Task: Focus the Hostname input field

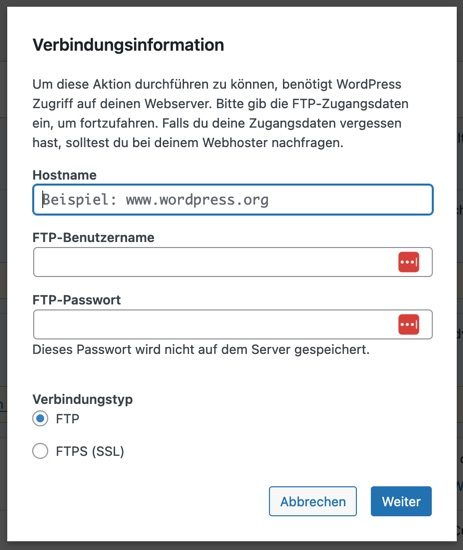Action: point(233,200)
